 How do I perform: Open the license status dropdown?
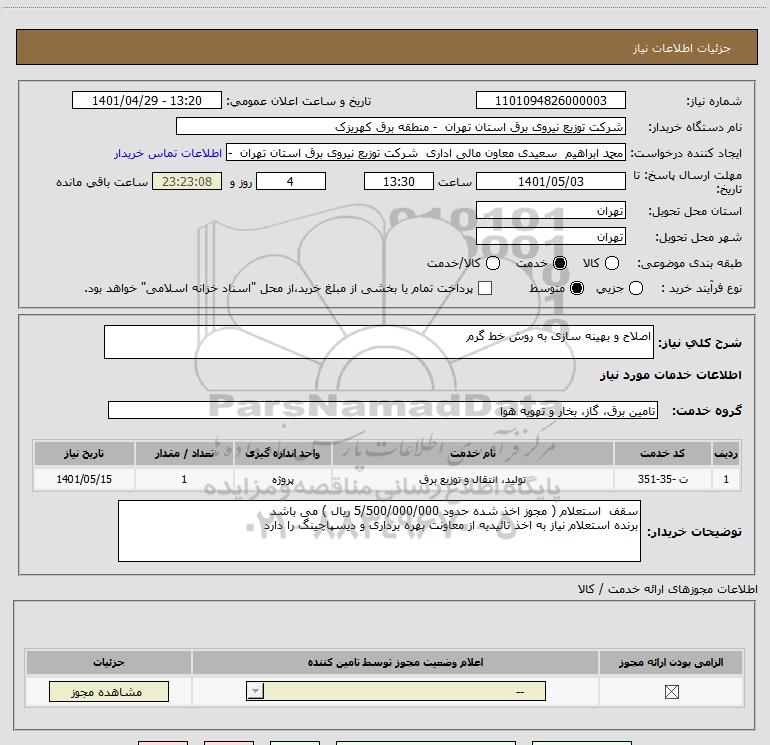point(396,691)
